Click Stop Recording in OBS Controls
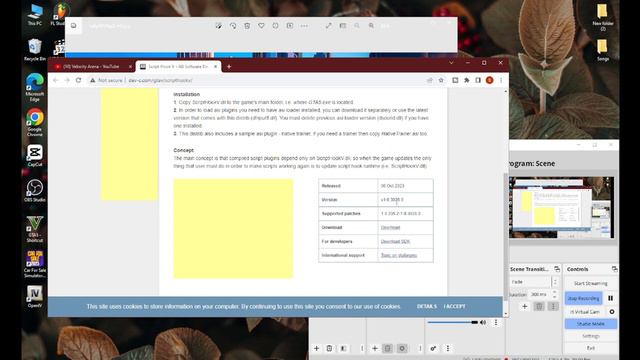This screenshot has width=640, height=360. coord(584,298)
